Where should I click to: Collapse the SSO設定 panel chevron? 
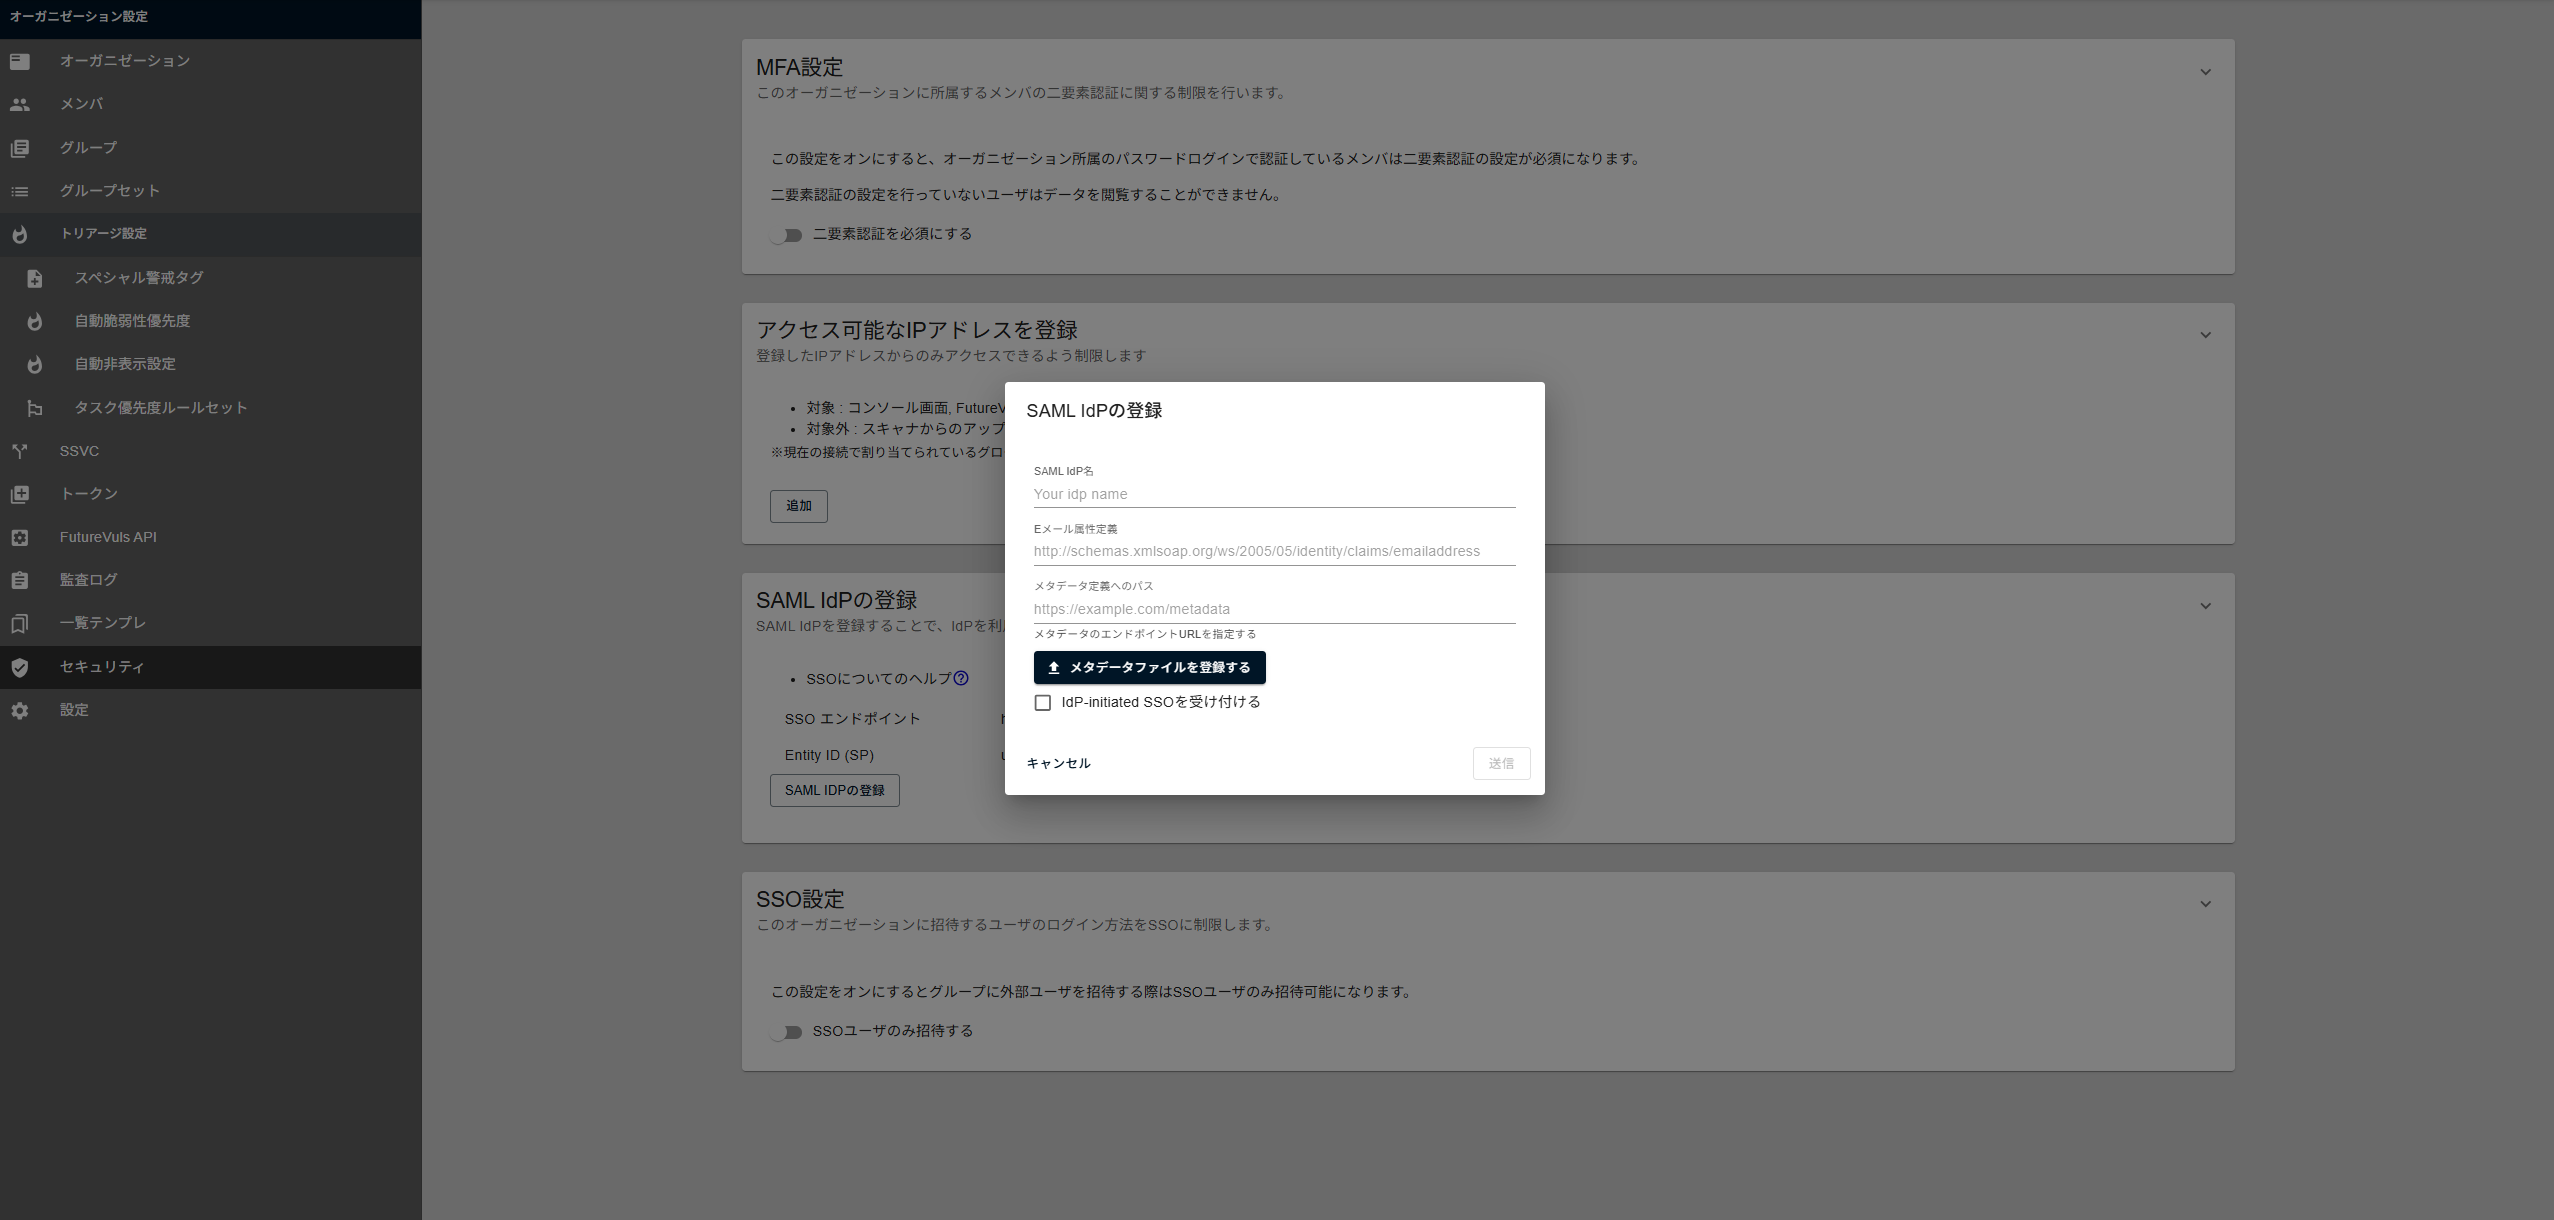[x=2205, y=904]
